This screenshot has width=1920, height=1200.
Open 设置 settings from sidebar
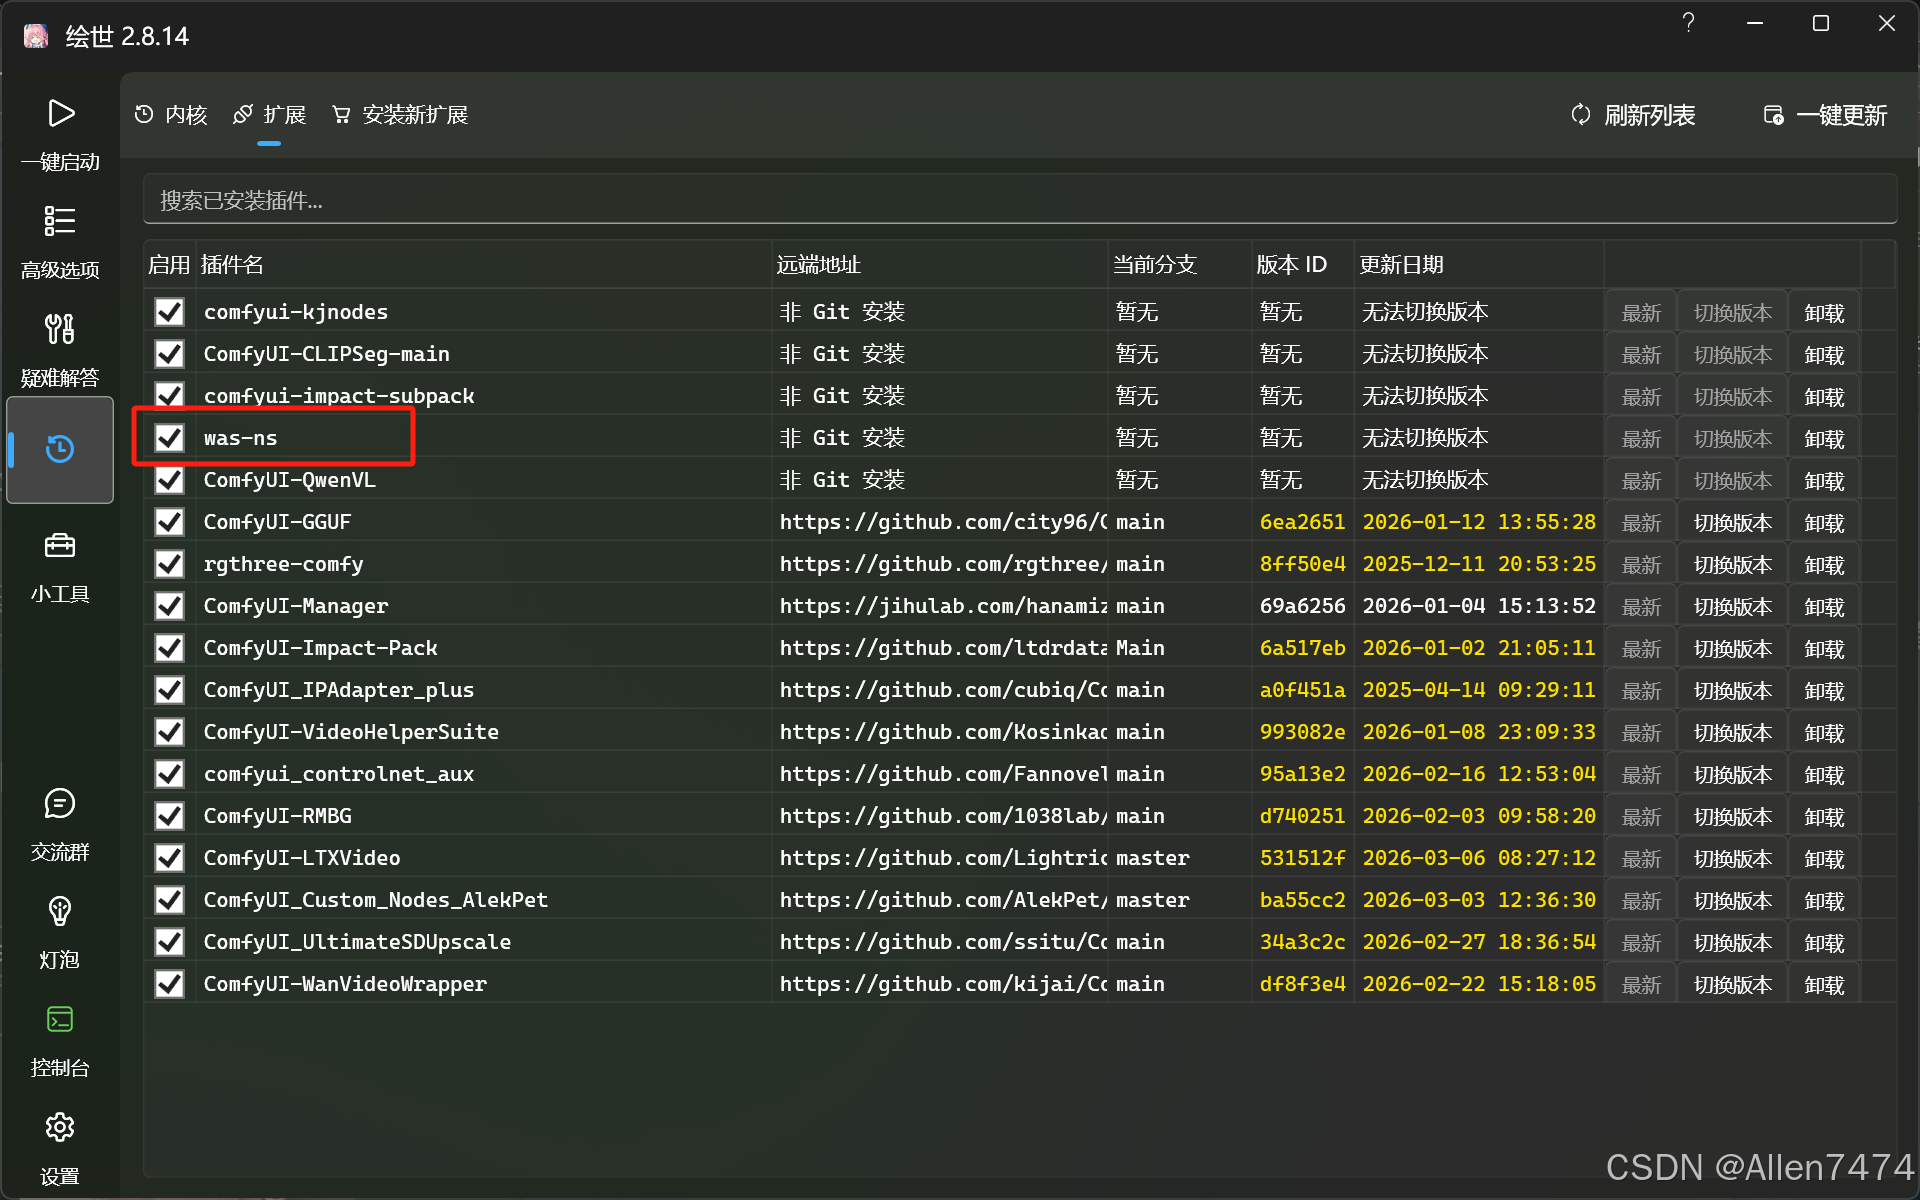coord(60,1149)
